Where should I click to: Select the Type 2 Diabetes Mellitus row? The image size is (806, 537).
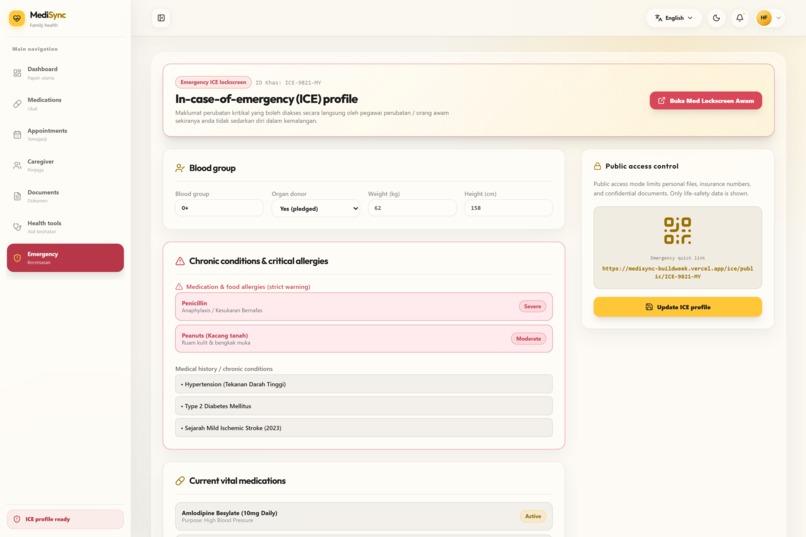364,406
